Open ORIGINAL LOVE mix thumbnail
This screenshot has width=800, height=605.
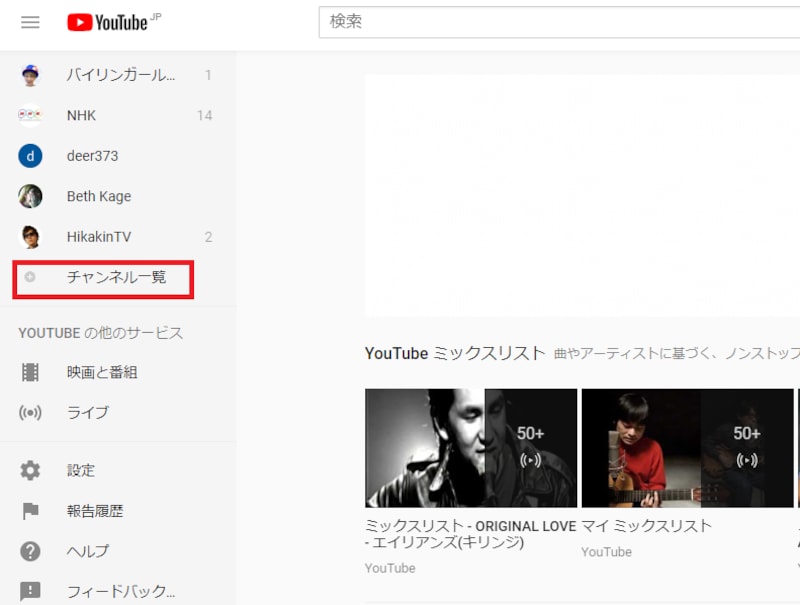471,448
